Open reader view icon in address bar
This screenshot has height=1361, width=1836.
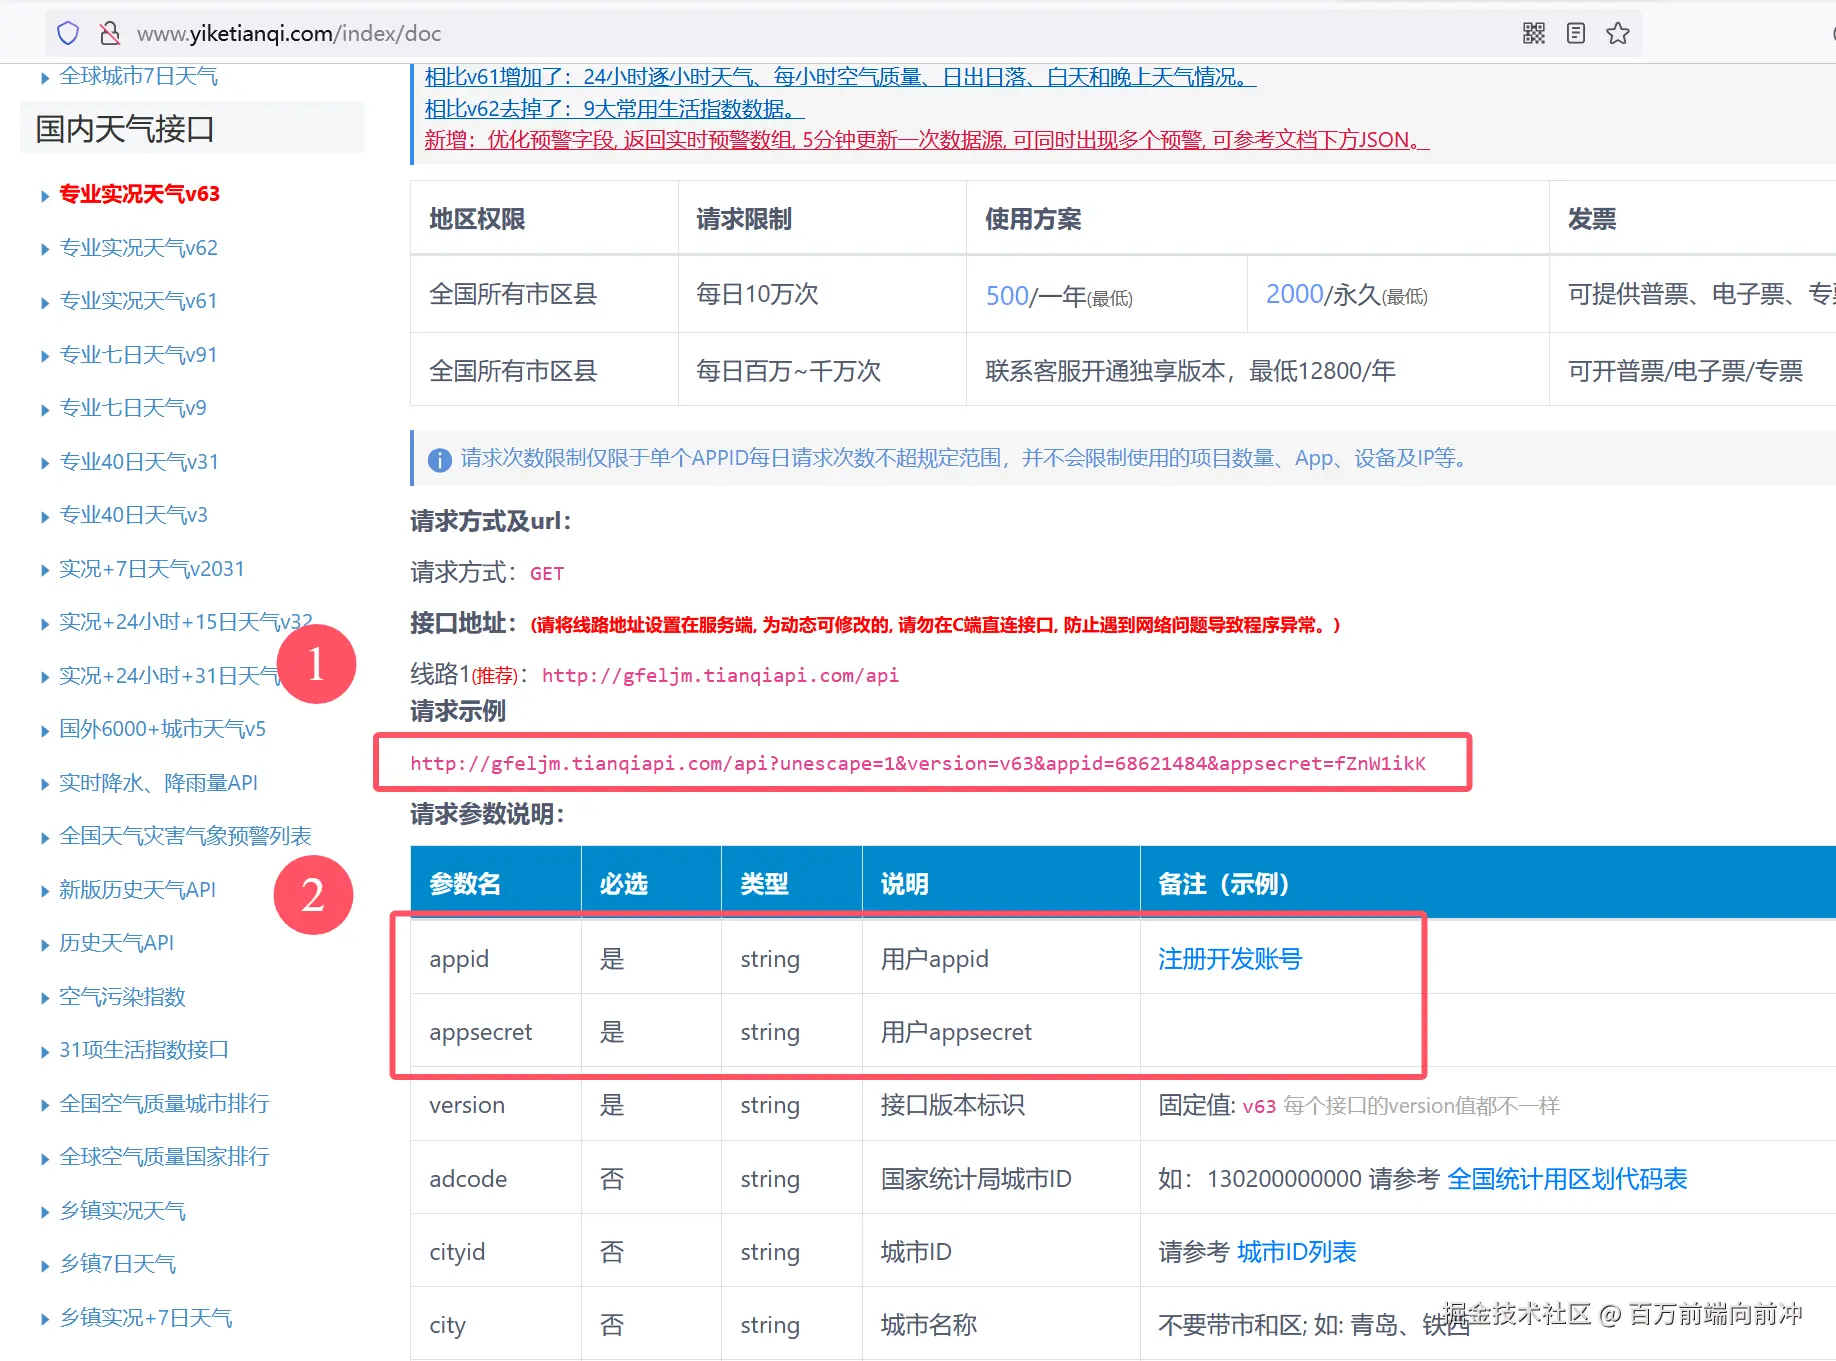(x=1575, y=32)
